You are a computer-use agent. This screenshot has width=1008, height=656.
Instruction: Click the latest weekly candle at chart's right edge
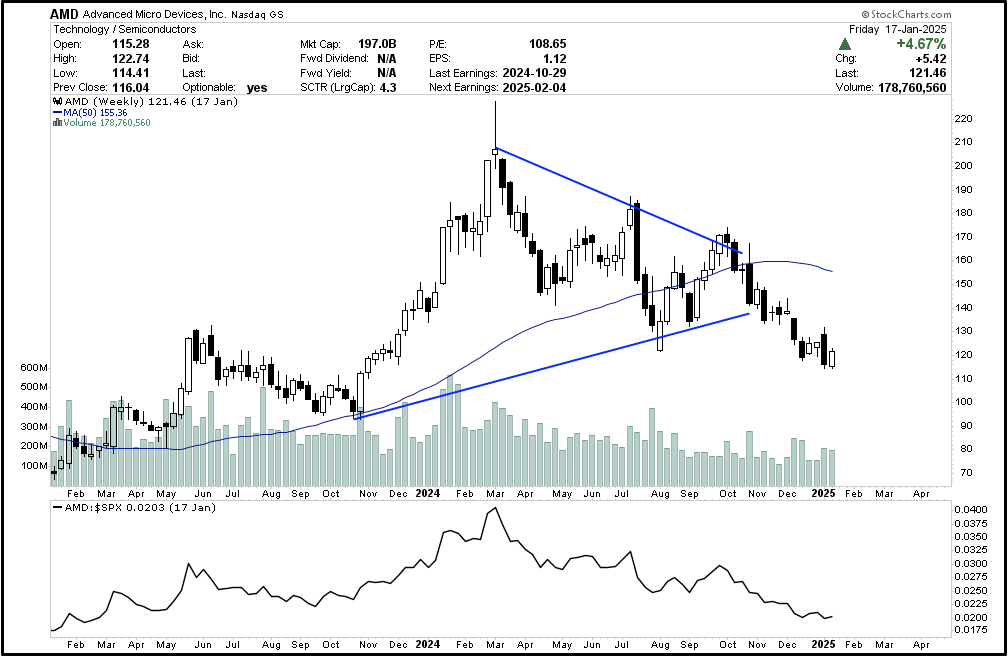tap(832, 358)
